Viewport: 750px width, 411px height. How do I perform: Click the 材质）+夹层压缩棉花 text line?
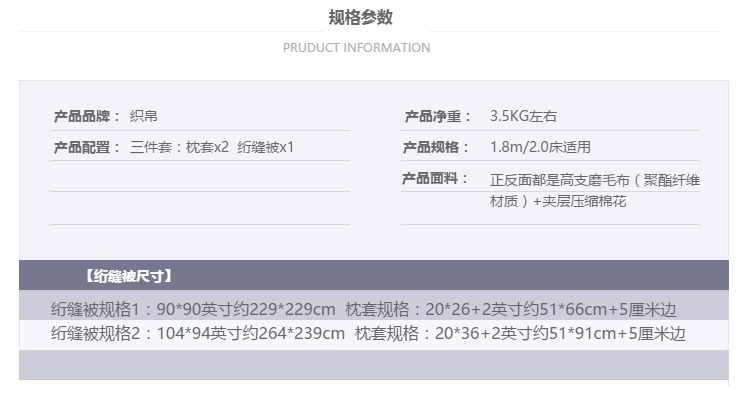point(558,201)
